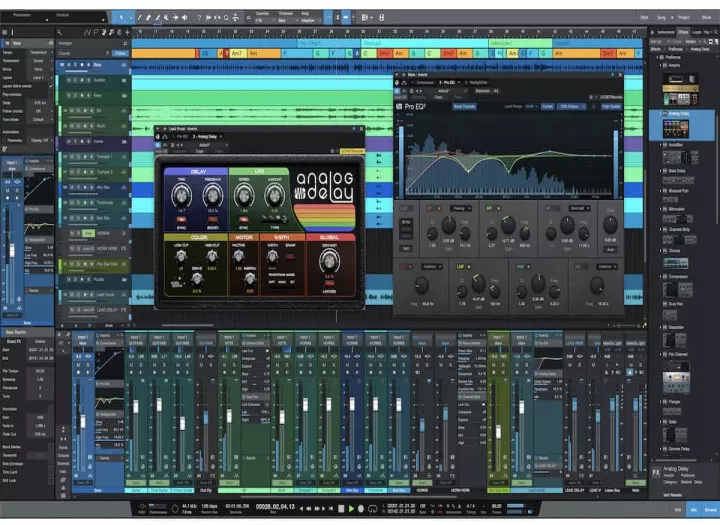Click the Follow button on Chords track

(120, 53)
